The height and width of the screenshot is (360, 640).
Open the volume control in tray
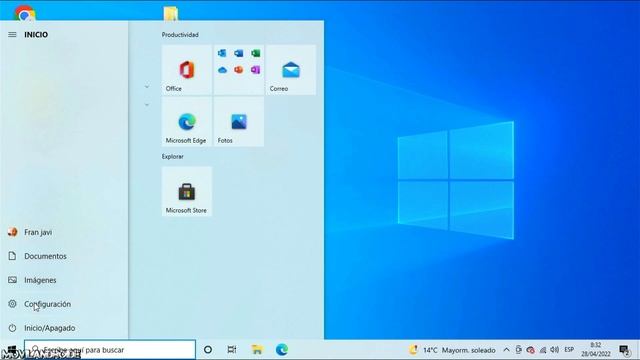point(554,350)
